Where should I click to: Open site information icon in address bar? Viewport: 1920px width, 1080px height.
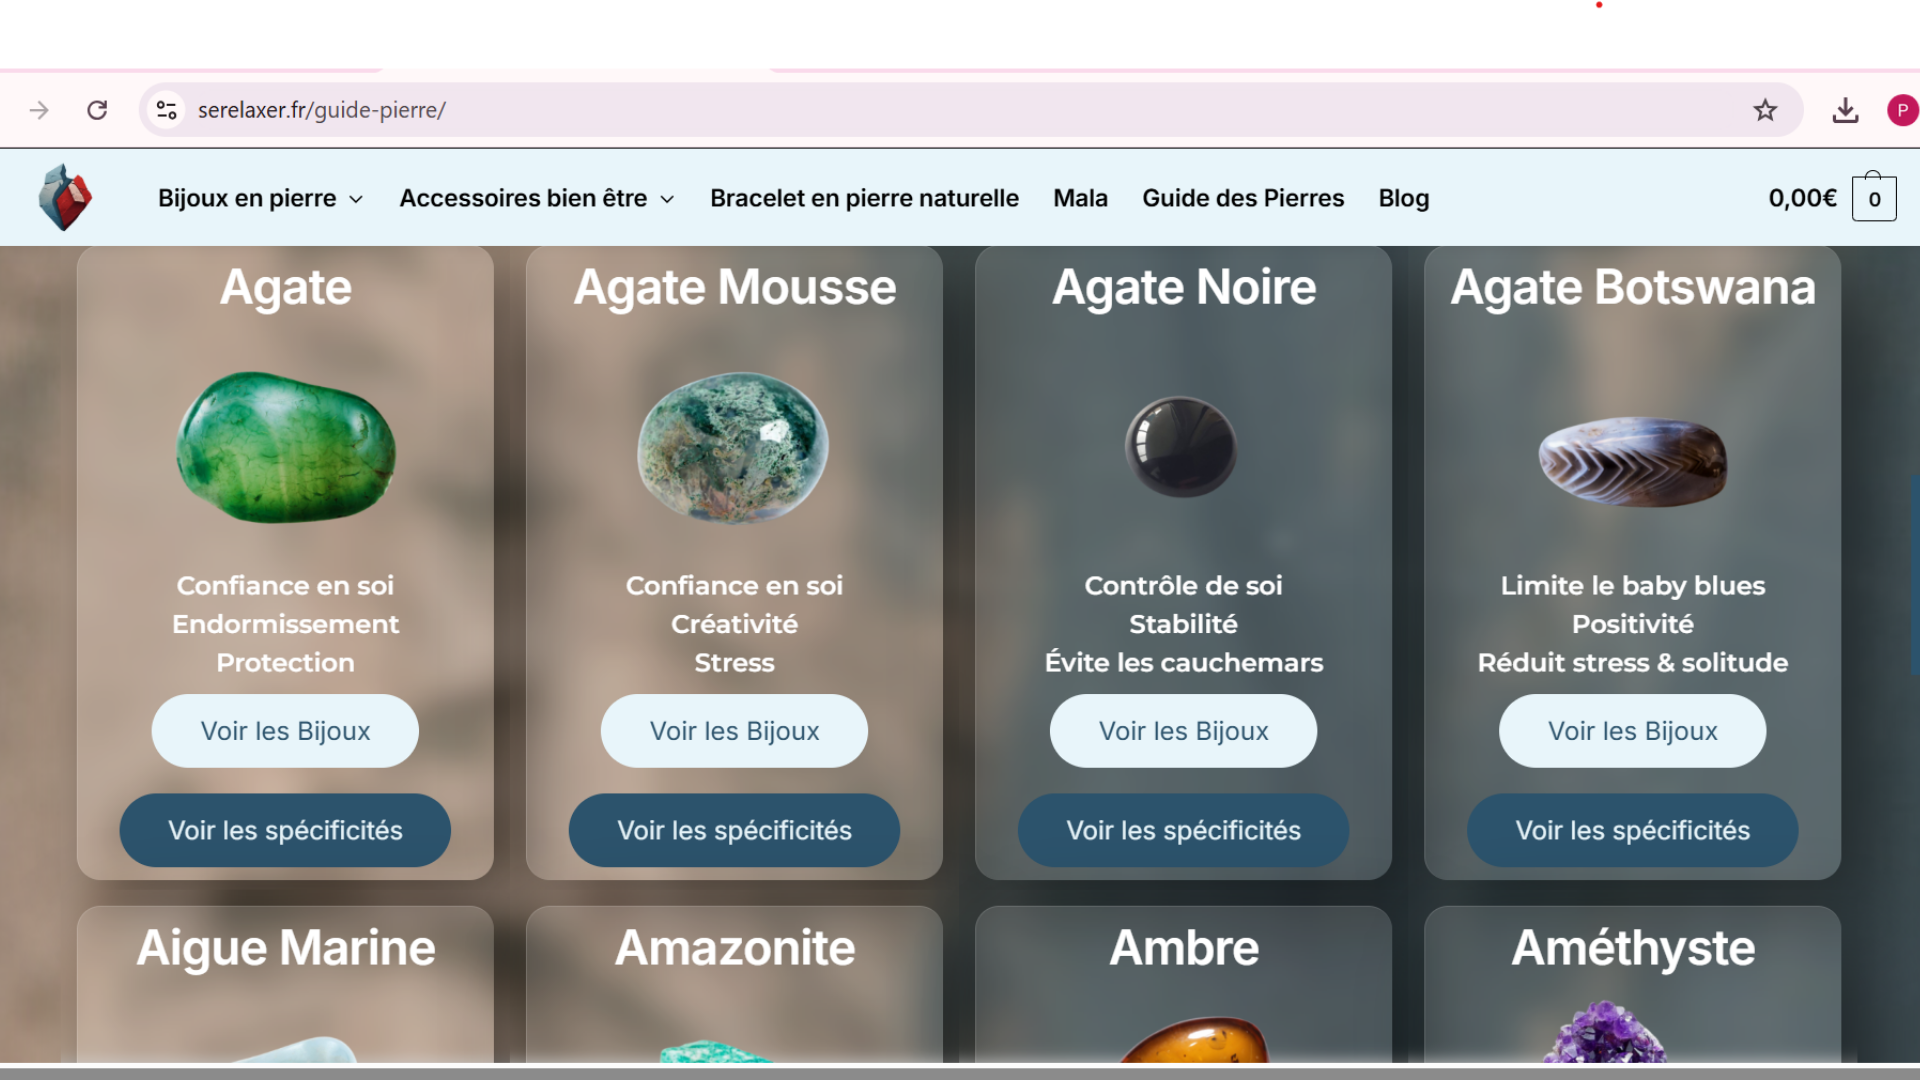tap(166, 110)
